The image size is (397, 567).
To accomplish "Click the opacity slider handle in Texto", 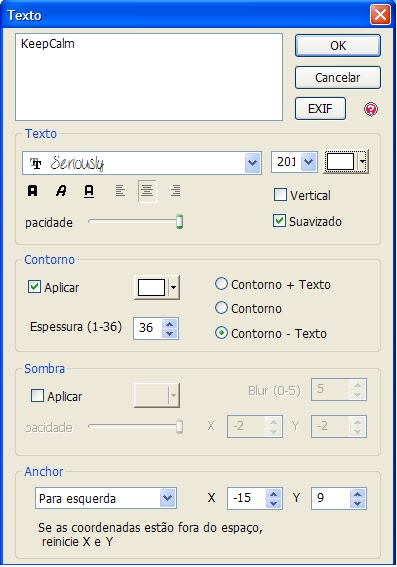I will click(179, 222).
